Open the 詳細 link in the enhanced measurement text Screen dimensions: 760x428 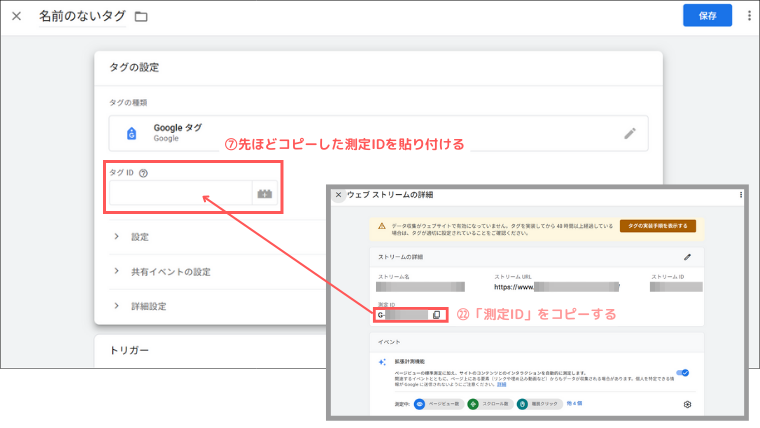pos(501,384)
